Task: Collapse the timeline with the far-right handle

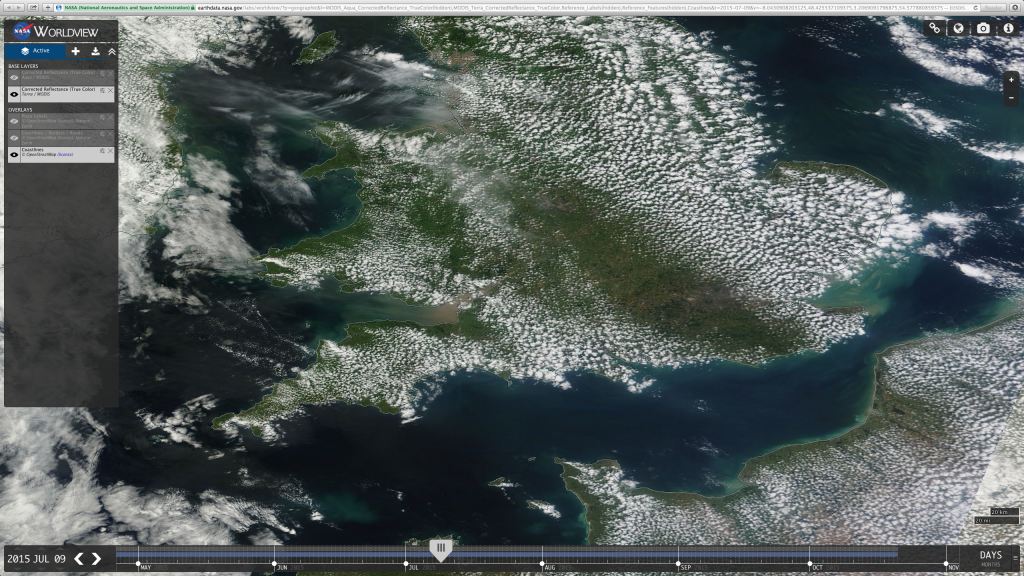Action: pos(1016,558)
